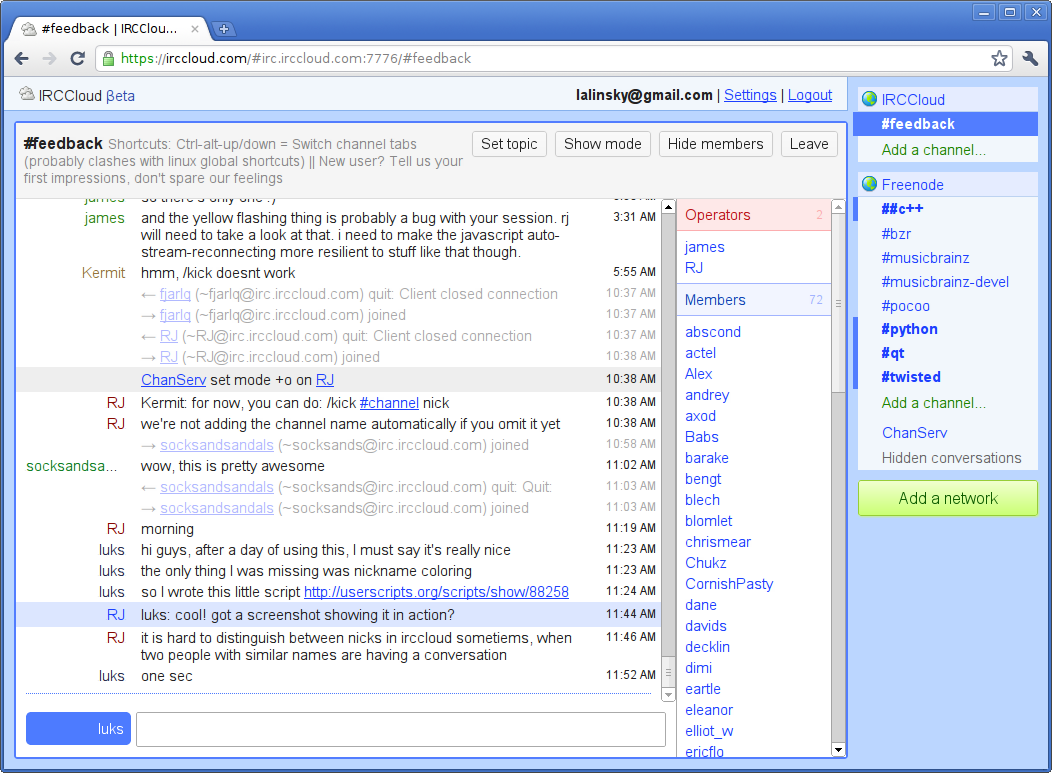This screenshot has height=773, width=1052.
Task: Open the ChanServ conversation in sidebar
Action: [914, 433]
